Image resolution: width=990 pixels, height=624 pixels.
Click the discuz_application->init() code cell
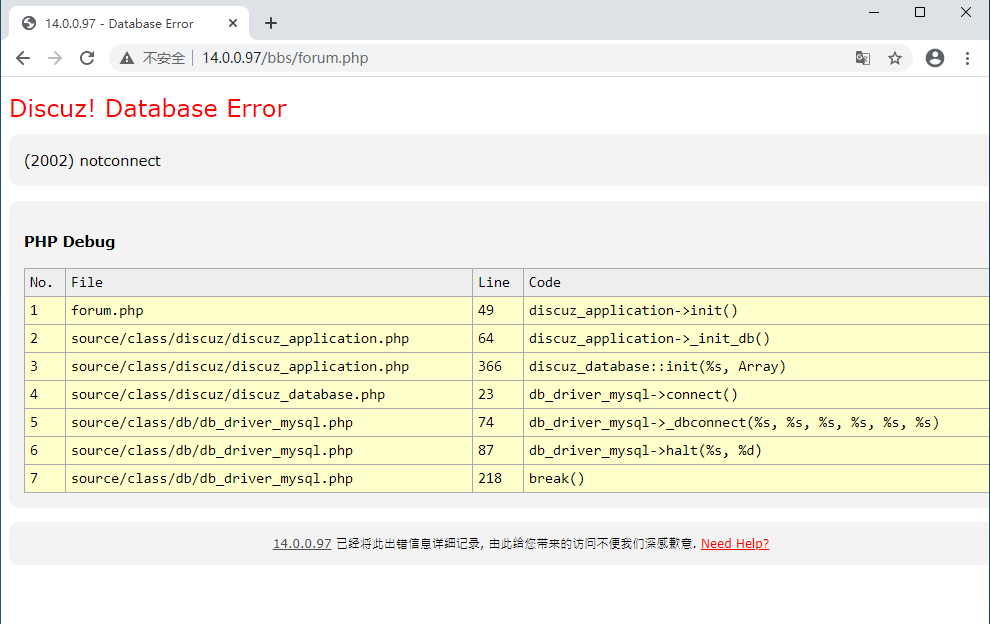pyautogui.click(x=756, y=311)
